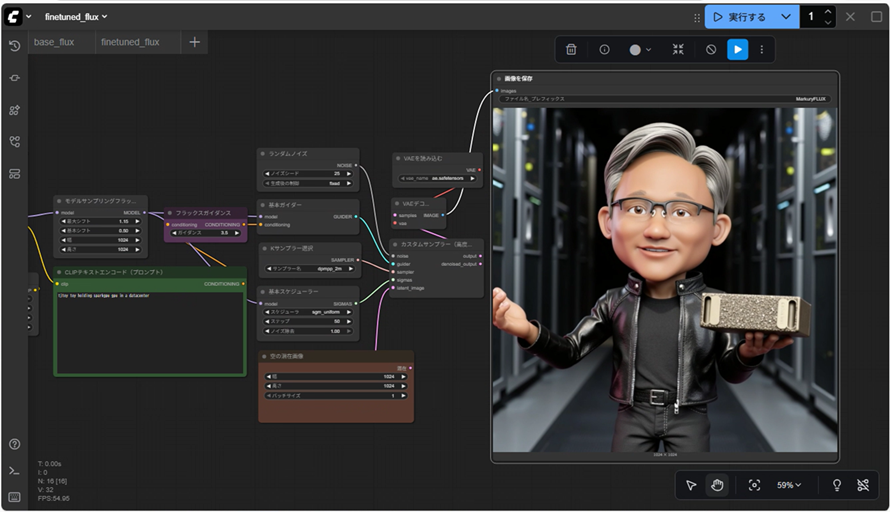Collapse the VAEを読み込む node via its dot
890x512 pixels.
(397, 158)
